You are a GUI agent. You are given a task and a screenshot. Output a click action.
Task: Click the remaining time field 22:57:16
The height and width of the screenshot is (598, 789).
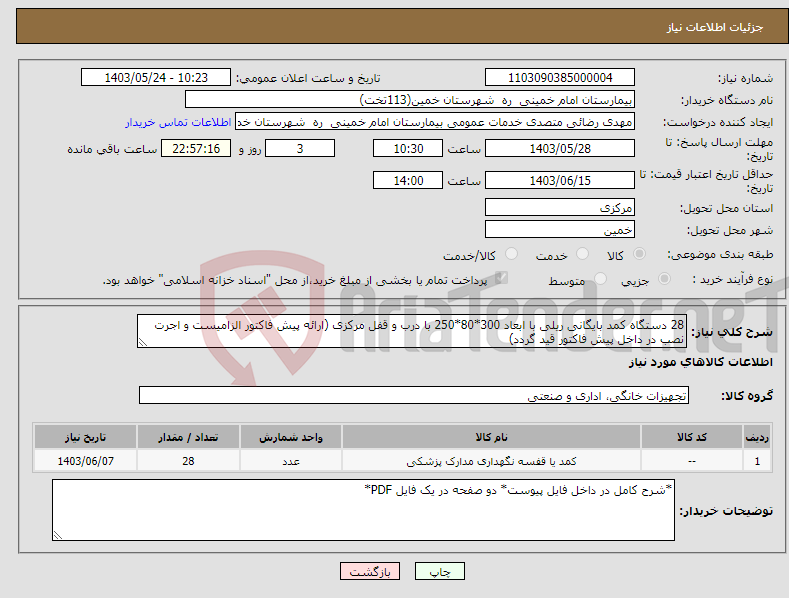pos(196,148)
